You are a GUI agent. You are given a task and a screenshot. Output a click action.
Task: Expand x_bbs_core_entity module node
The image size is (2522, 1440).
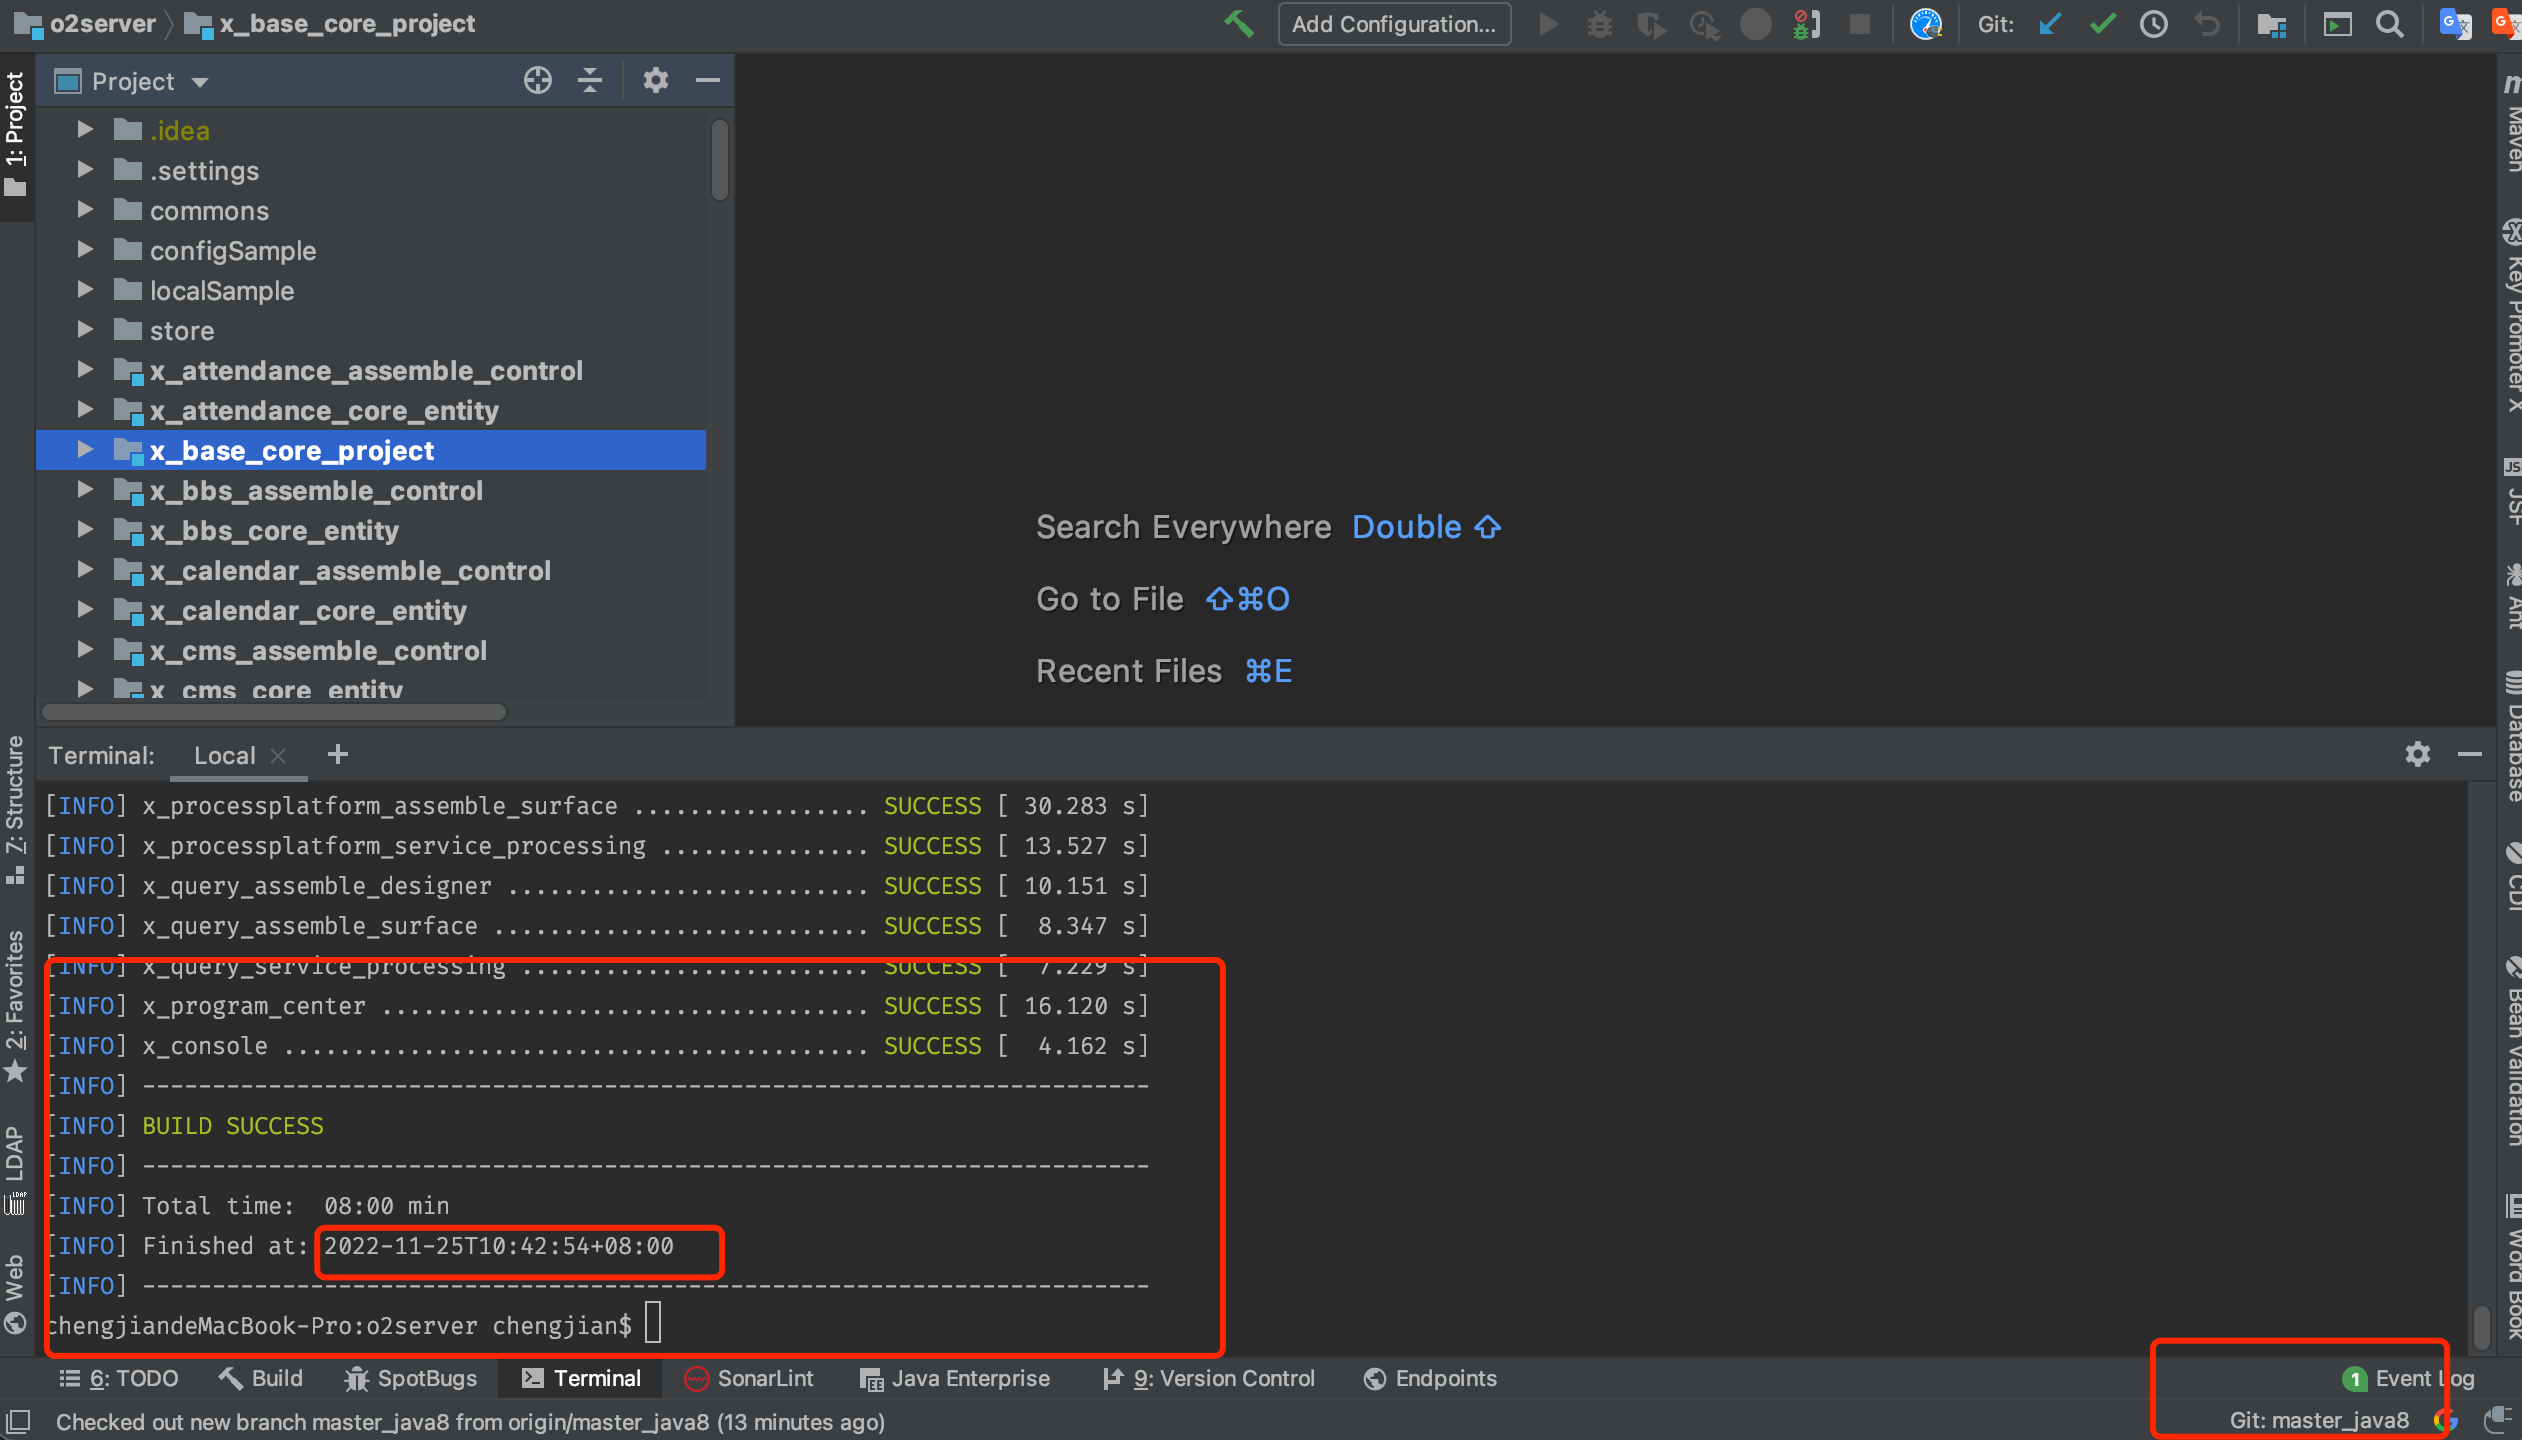coord(85,530)
